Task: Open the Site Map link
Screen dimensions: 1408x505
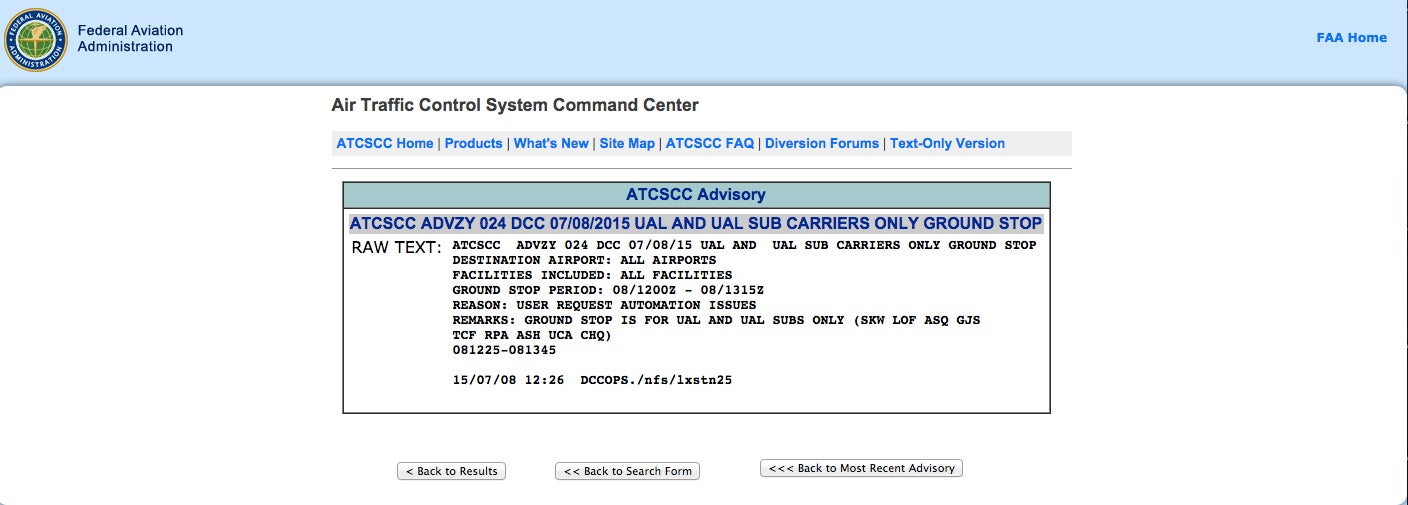Action: click(x=627, y=143)
